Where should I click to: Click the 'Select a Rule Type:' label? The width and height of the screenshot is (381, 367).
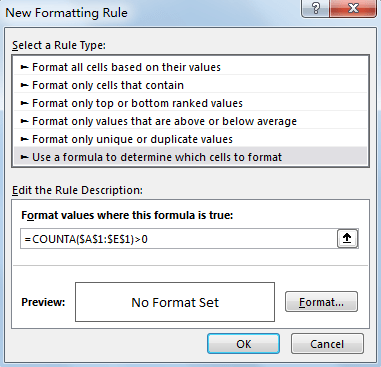59,45
